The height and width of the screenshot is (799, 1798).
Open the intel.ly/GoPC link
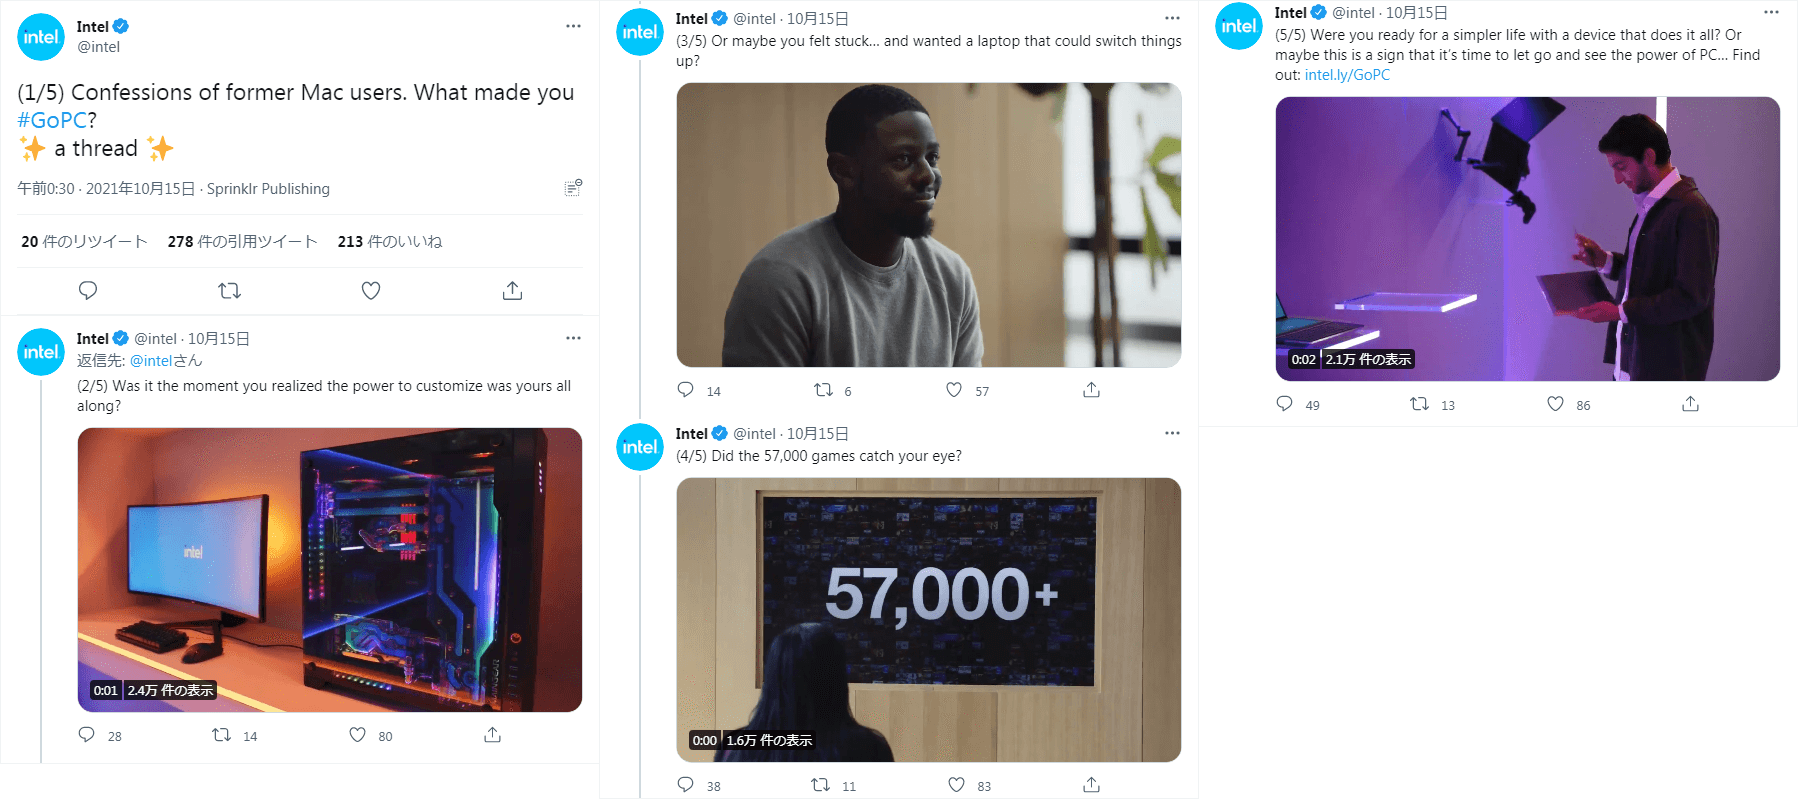(x=1347, y=75)
